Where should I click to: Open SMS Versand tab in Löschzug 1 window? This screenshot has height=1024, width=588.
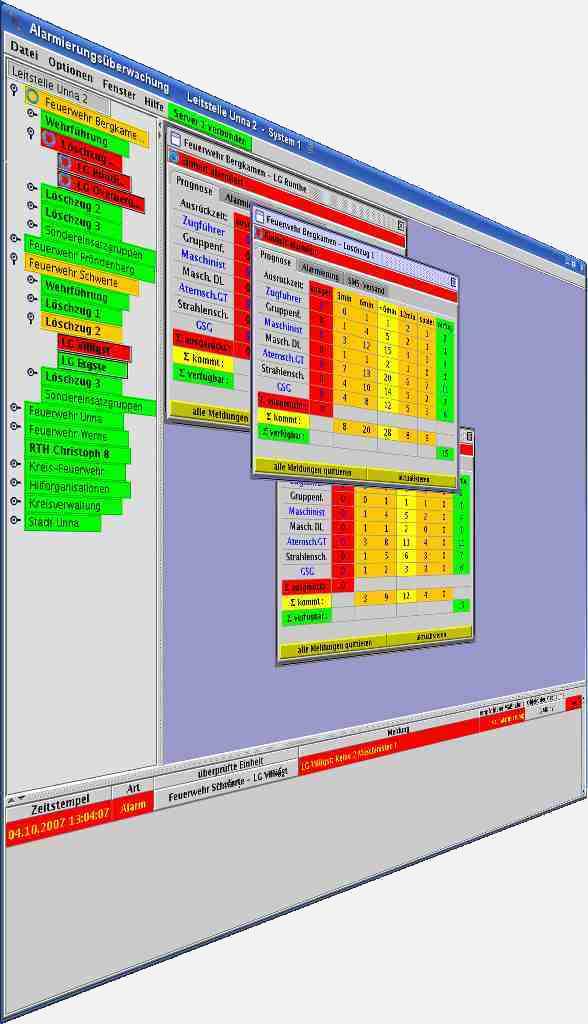367,285
